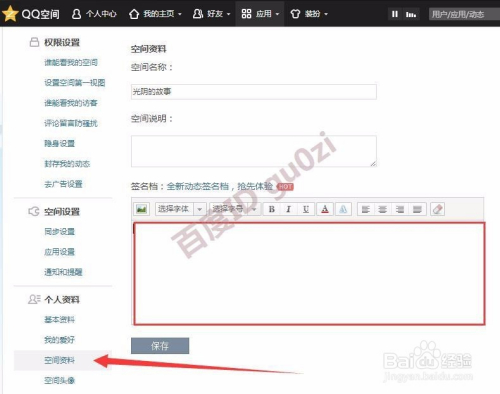Screen dimensions: 500x394
Task: Click the 个人资料 heading
Action: pyautogui.click(x=62, y=299)
